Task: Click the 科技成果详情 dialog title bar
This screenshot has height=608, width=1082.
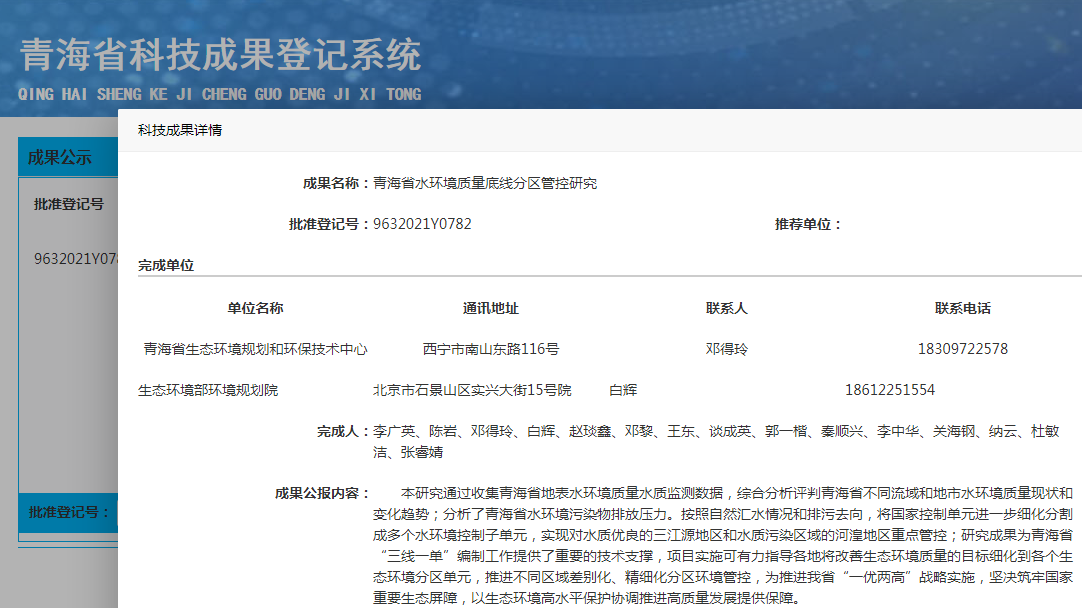Action: point(180,130)
